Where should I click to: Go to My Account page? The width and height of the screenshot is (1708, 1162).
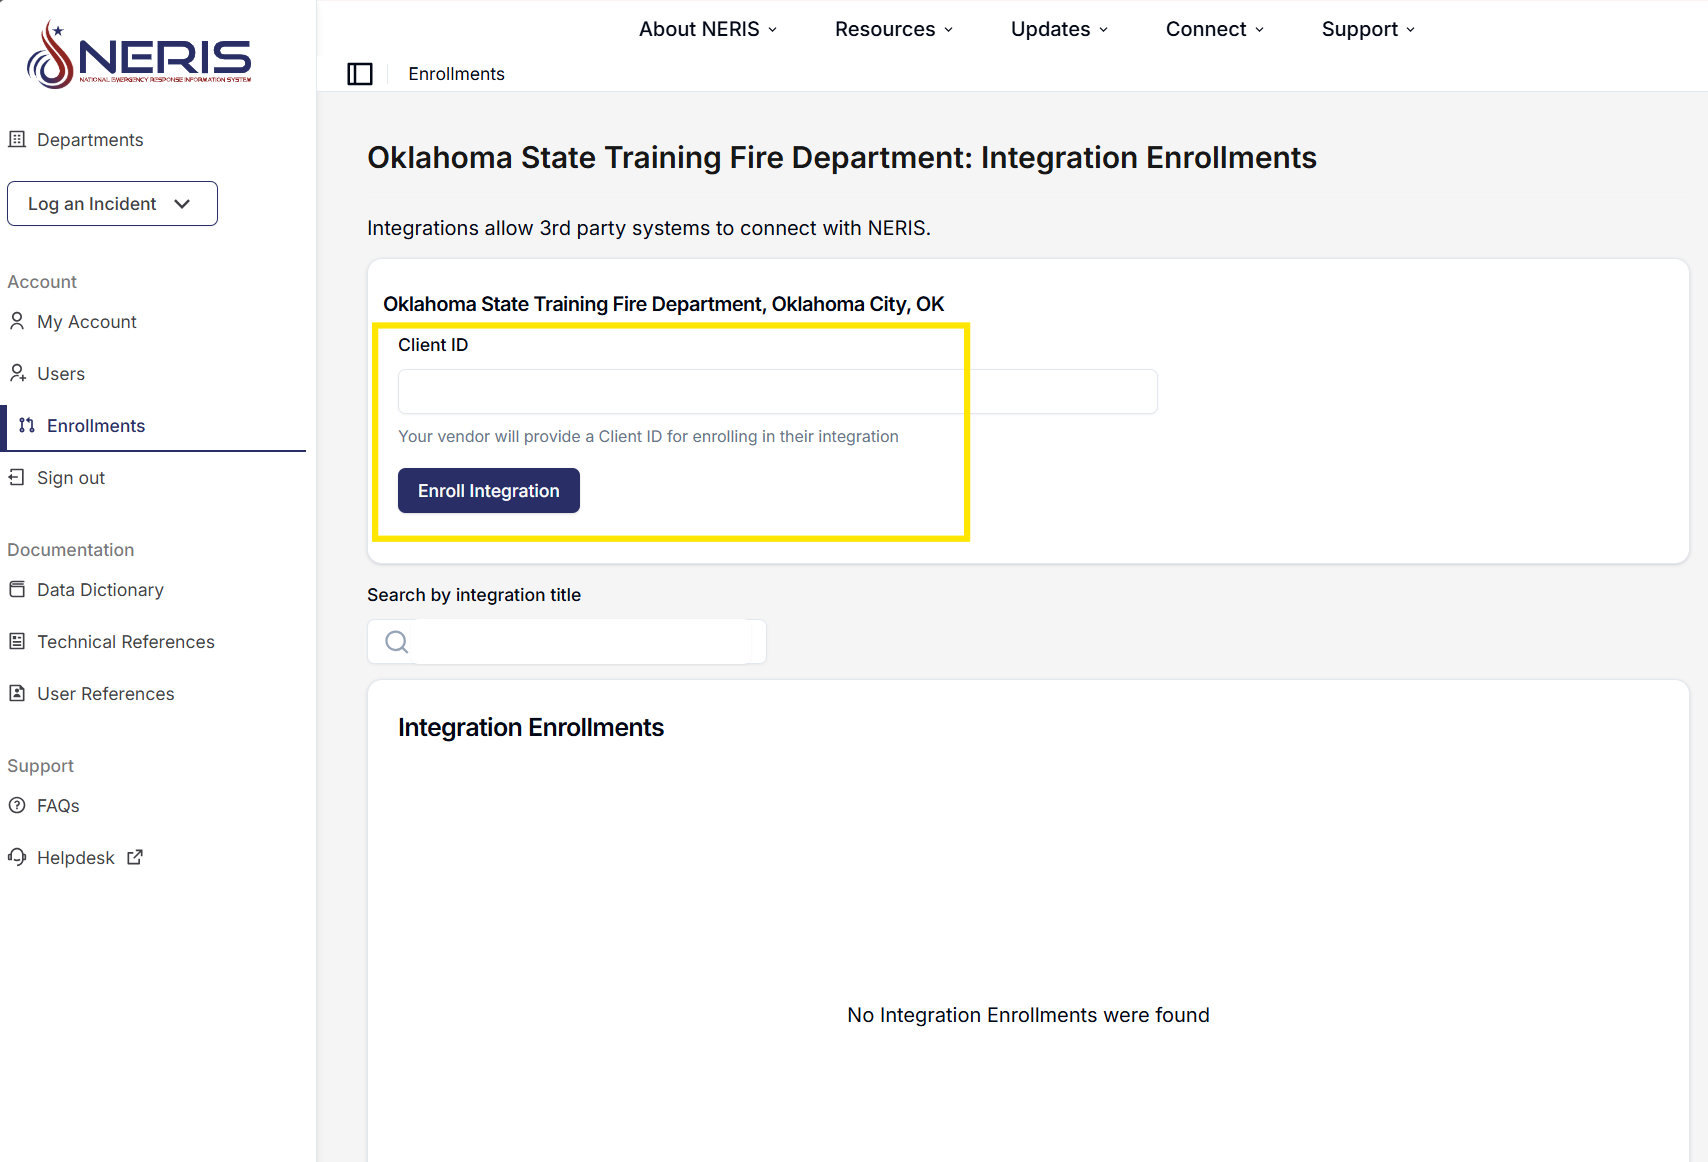click(87, 322)
